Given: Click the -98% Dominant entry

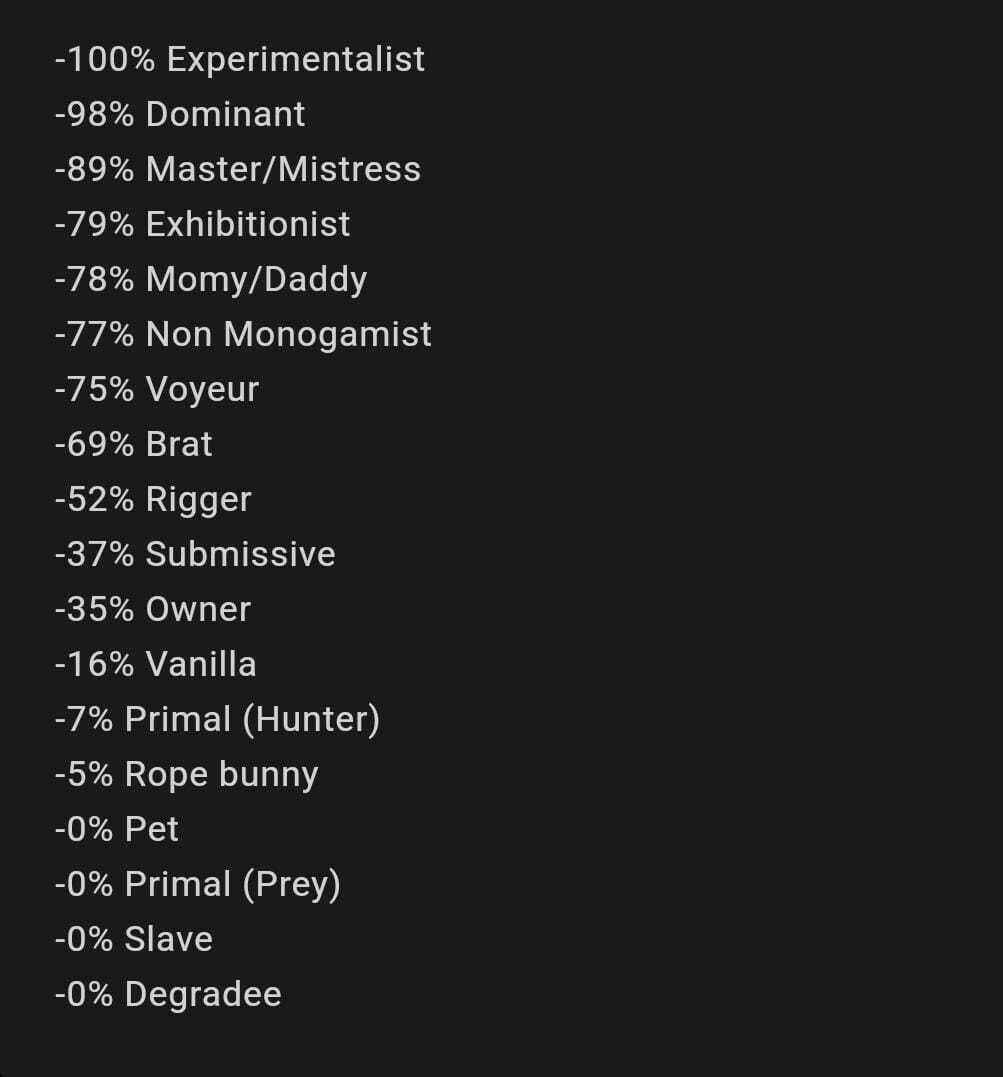Looking at the screenshot, I should coord(180,114).
